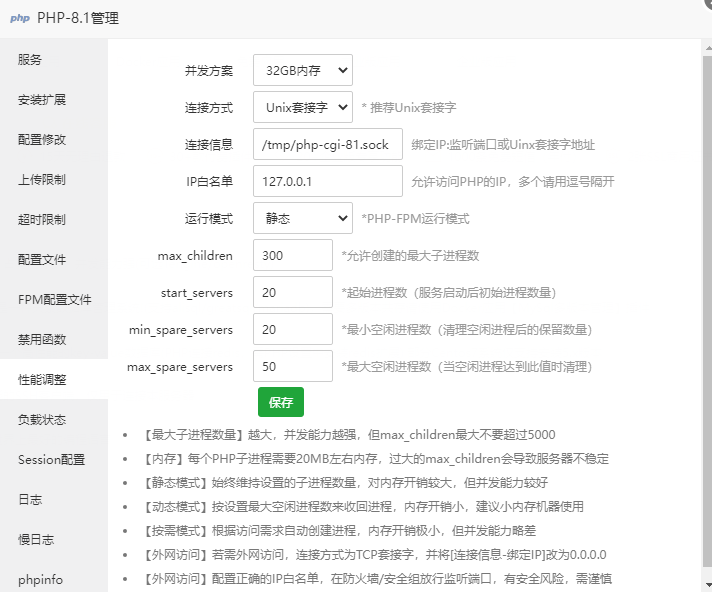The width and height of the screenshot is (712, 592).
Task: Click the 允许创建的最大子进程数 hint
Action: coord(410,256)
